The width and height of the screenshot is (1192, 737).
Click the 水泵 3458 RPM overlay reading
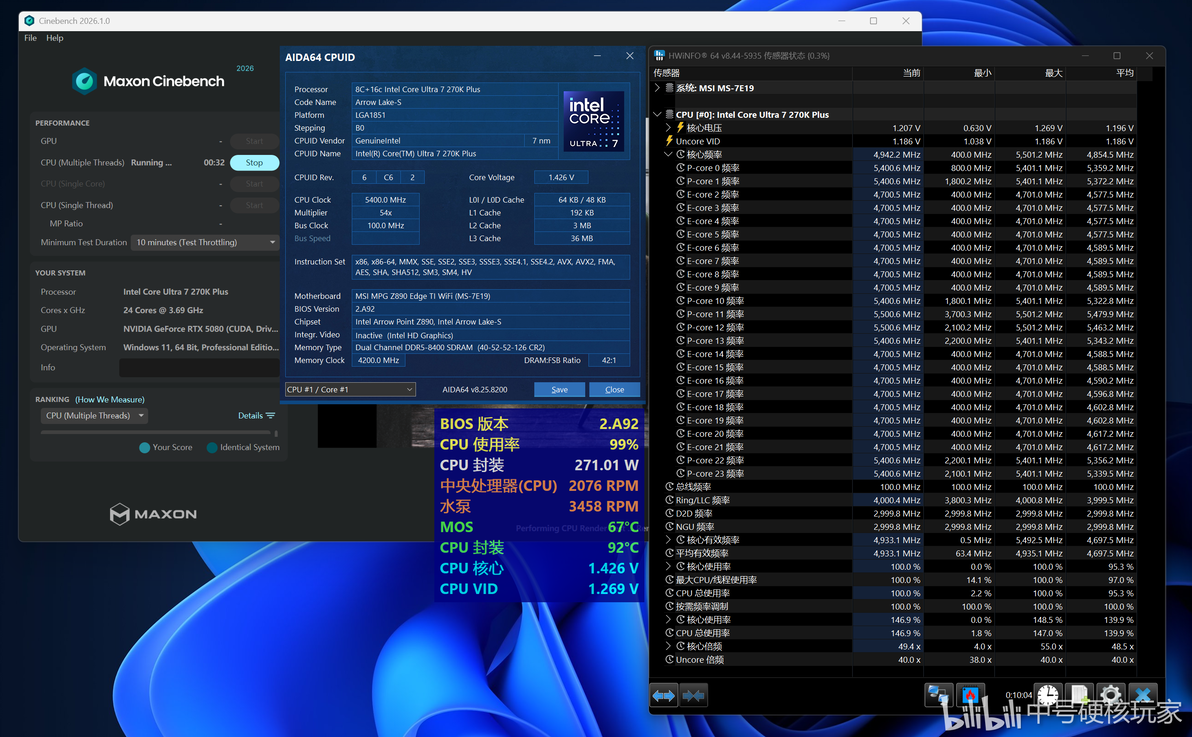click(539, 507)
